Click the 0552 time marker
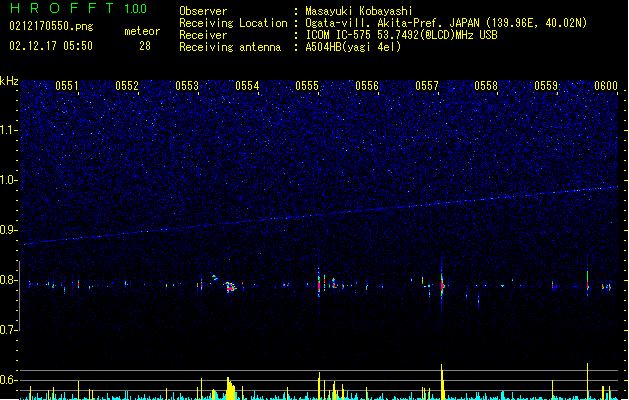Screen dimensions: 629x400 127,86
